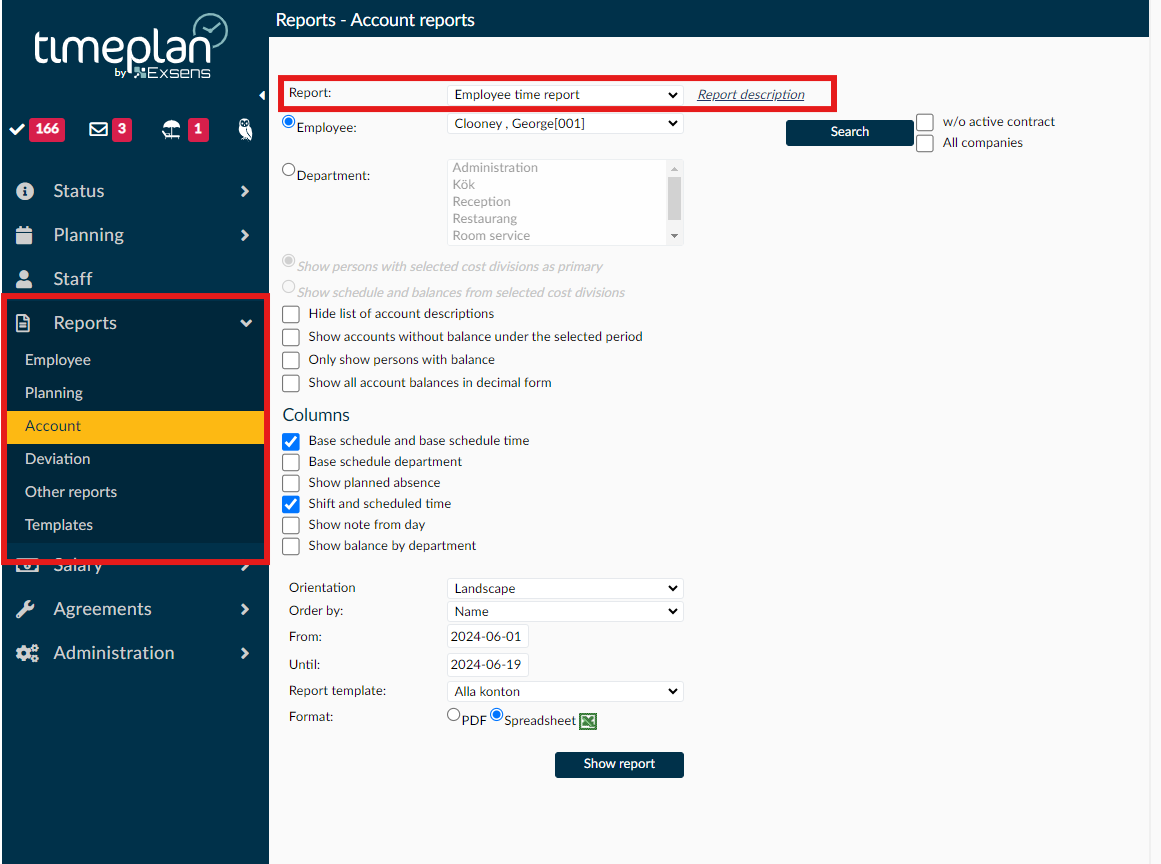The image size is (1161, 864).
Task: Open the Planning calendar icon
Action: (x=25, y=235)
